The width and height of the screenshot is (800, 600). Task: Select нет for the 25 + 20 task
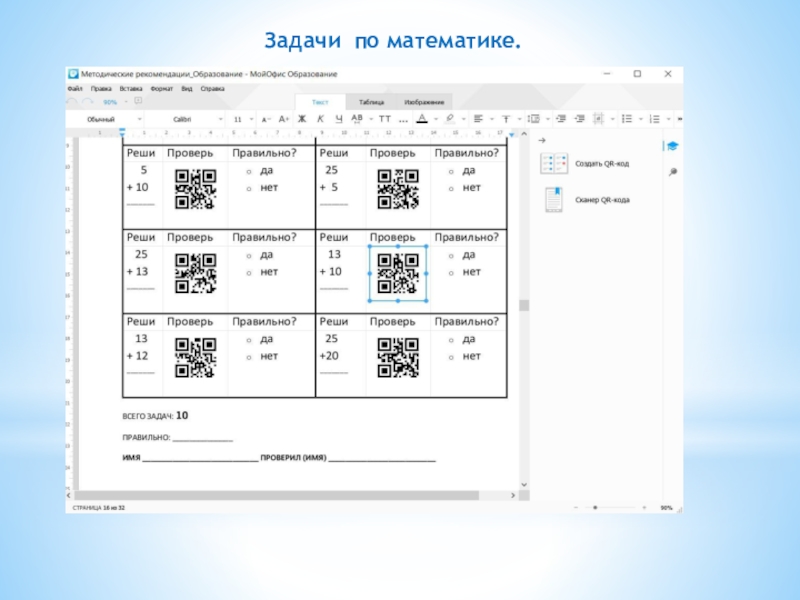point(451,358)
